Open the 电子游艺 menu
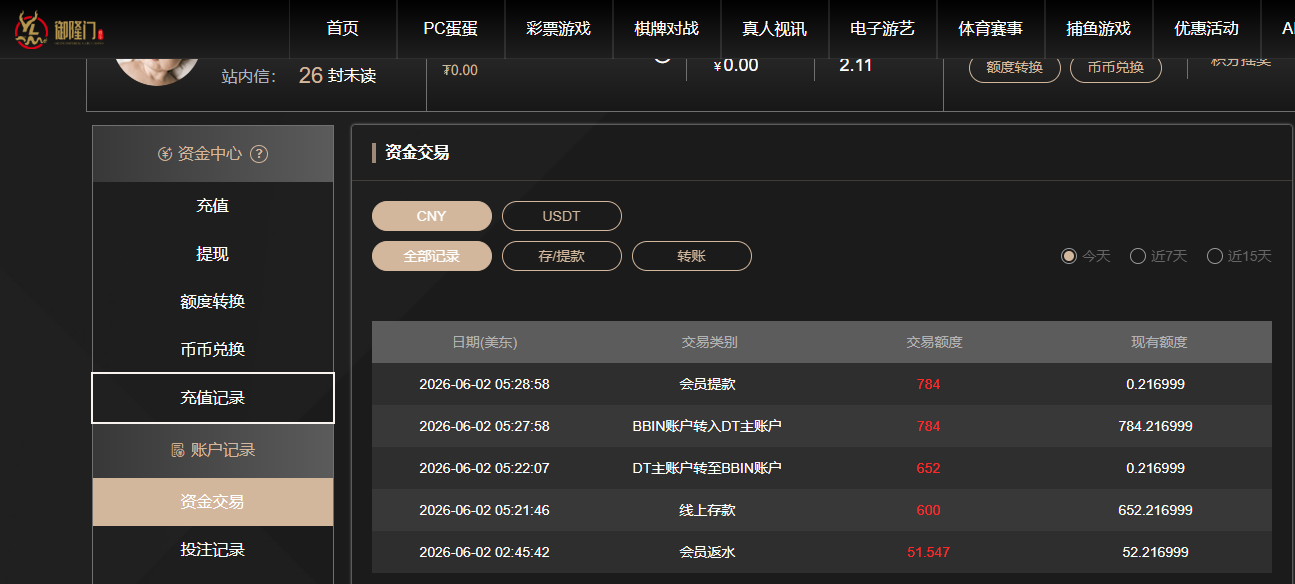 882,29
